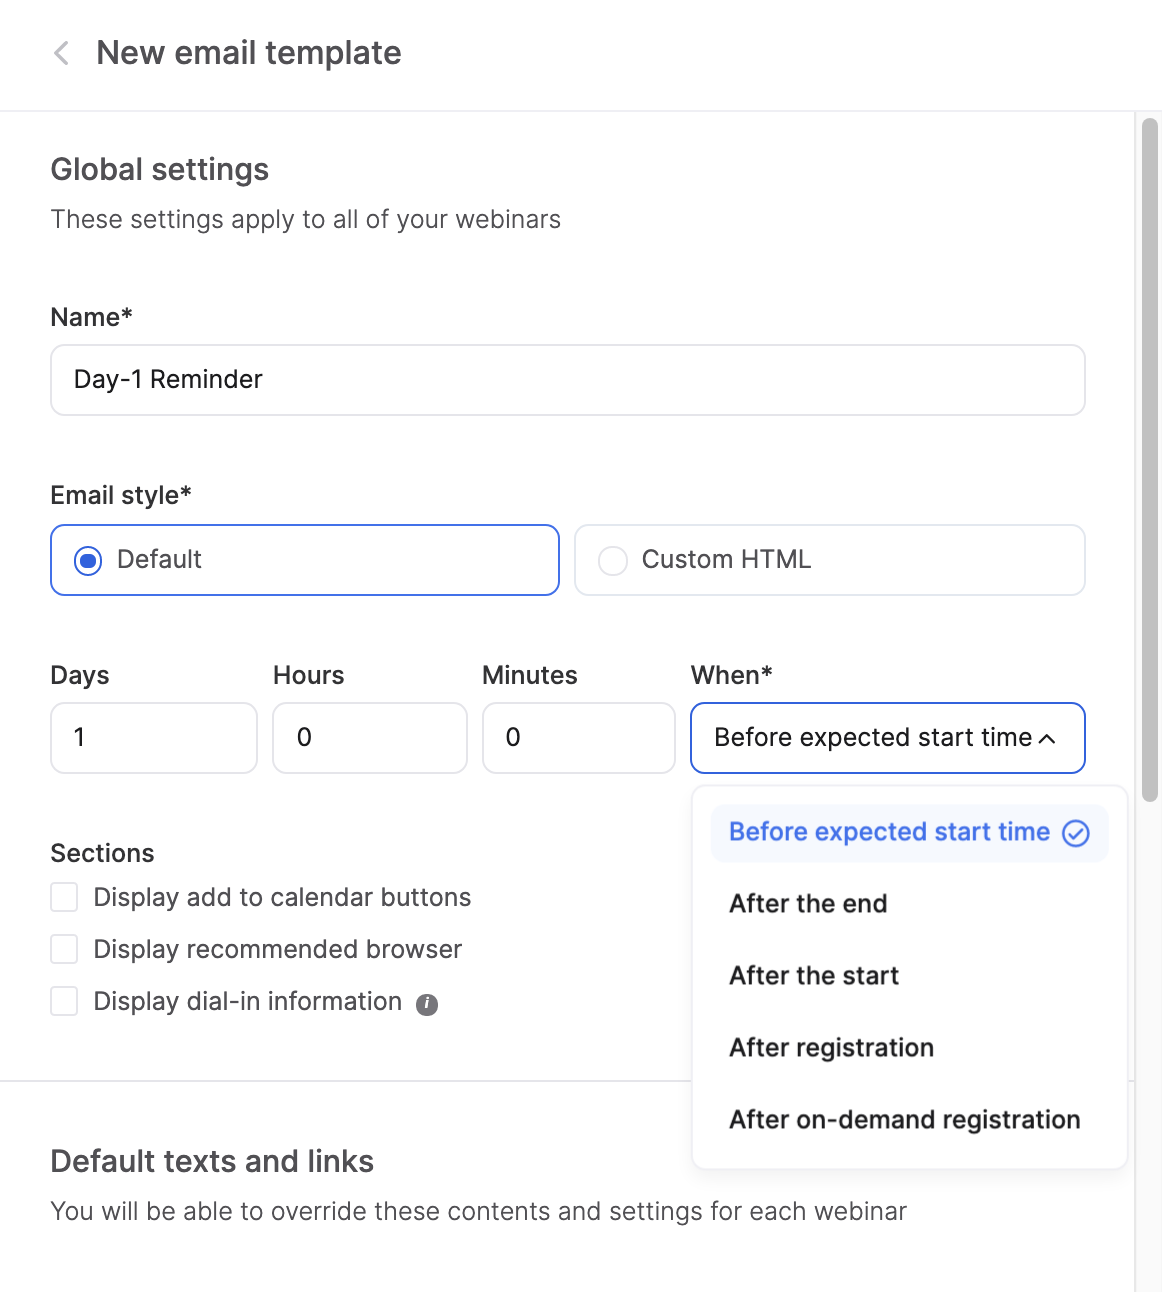Image resolution: width=1162 pixels, height=1292 pixels.
Task: Click the Minutes field
Action: tap(578, 738)
